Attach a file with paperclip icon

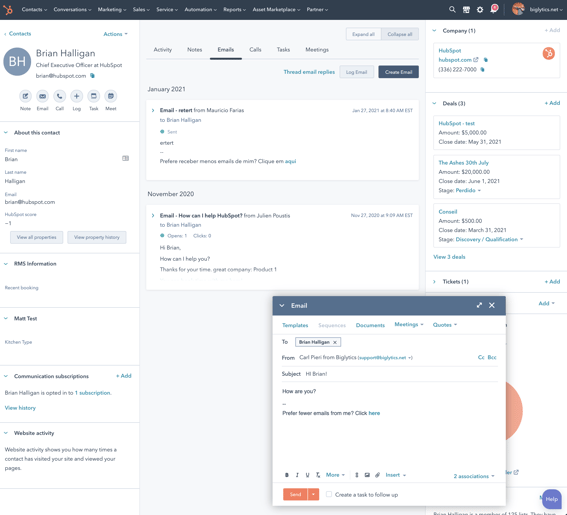(378, 475)
